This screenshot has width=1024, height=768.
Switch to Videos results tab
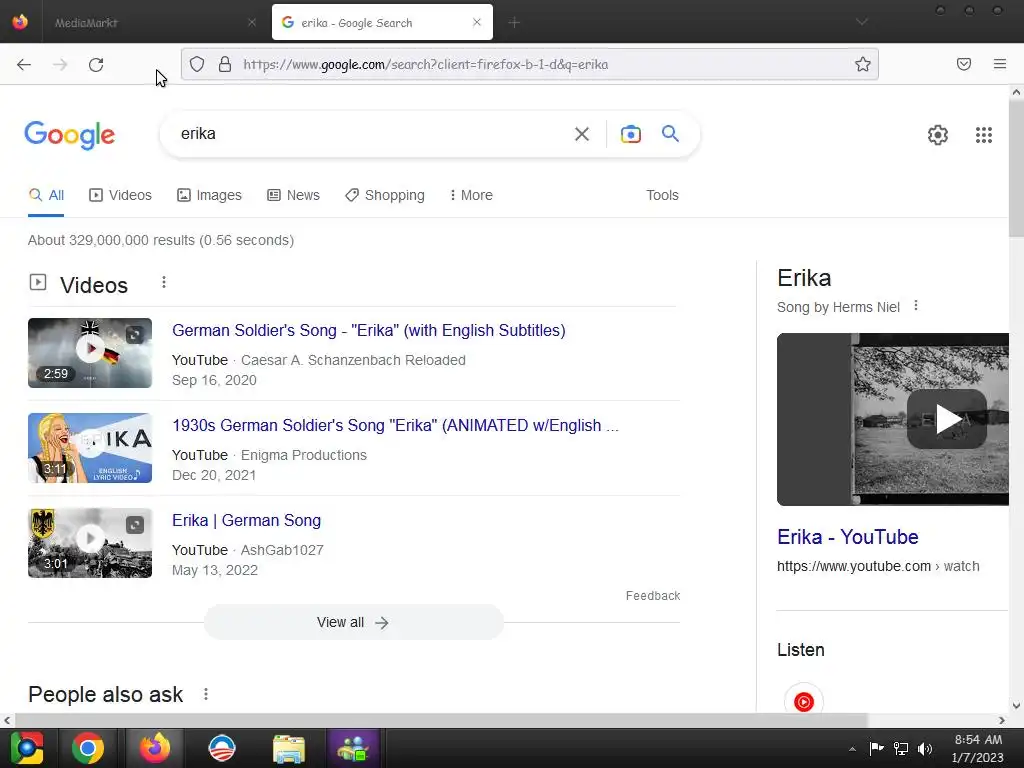tap(120, 195)
